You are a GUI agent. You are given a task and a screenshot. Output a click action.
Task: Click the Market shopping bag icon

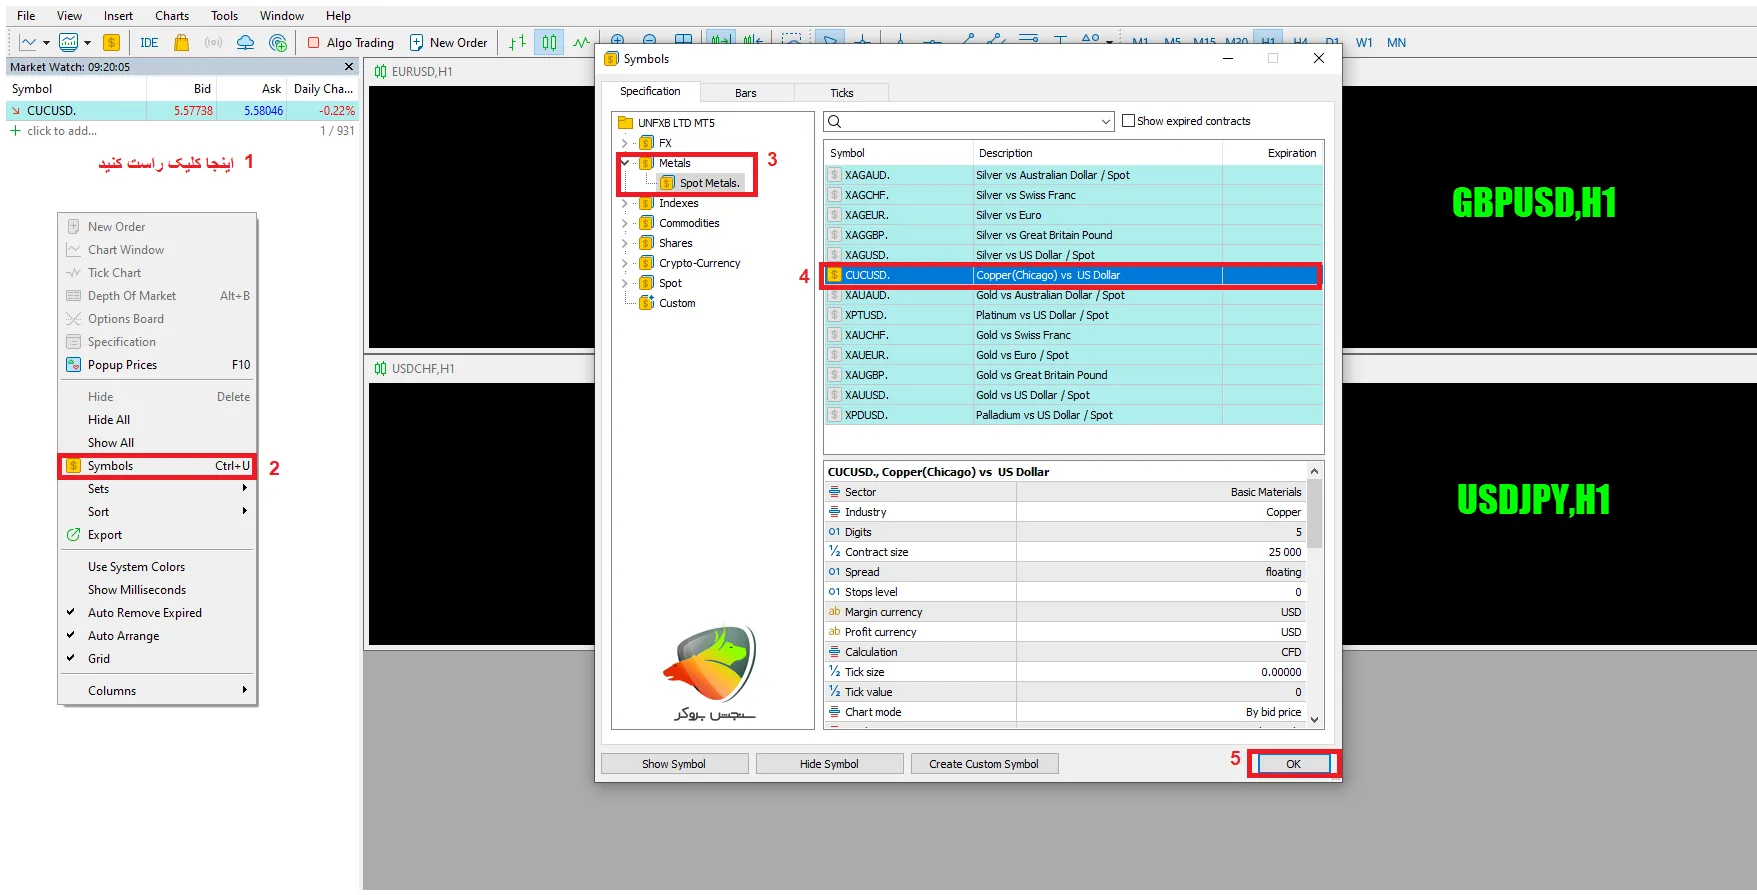[x=181, y=43]
